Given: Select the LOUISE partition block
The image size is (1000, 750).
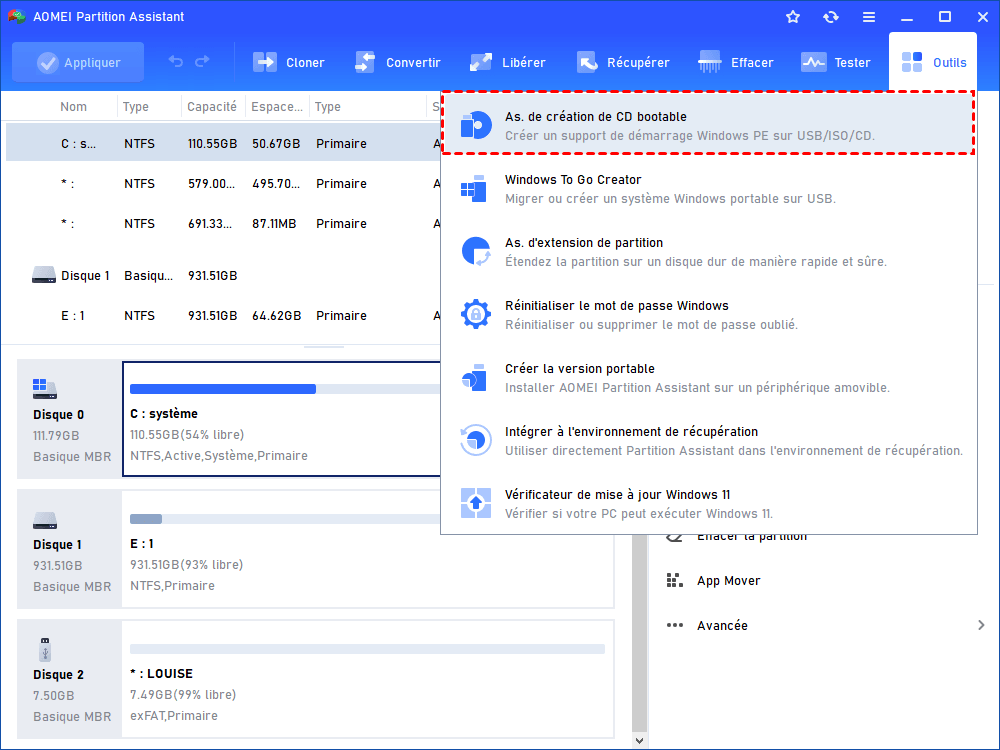Looking at the screenshot, I should point(368,679).
